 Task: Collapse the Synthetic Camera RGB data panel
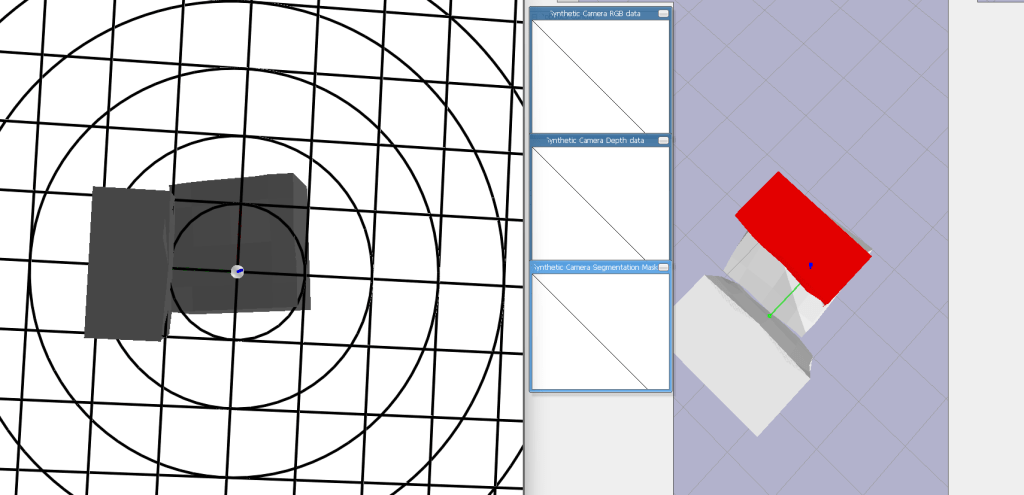[663, 13]
